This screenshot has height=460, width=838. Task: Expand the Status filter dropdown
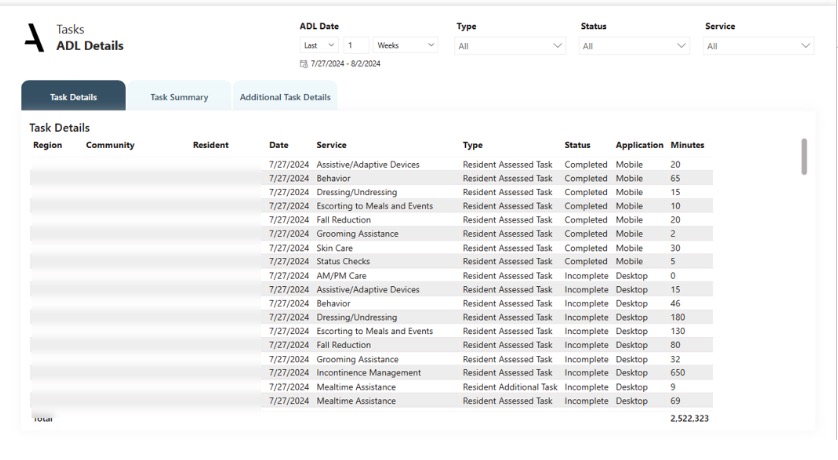tap(634, 46)
